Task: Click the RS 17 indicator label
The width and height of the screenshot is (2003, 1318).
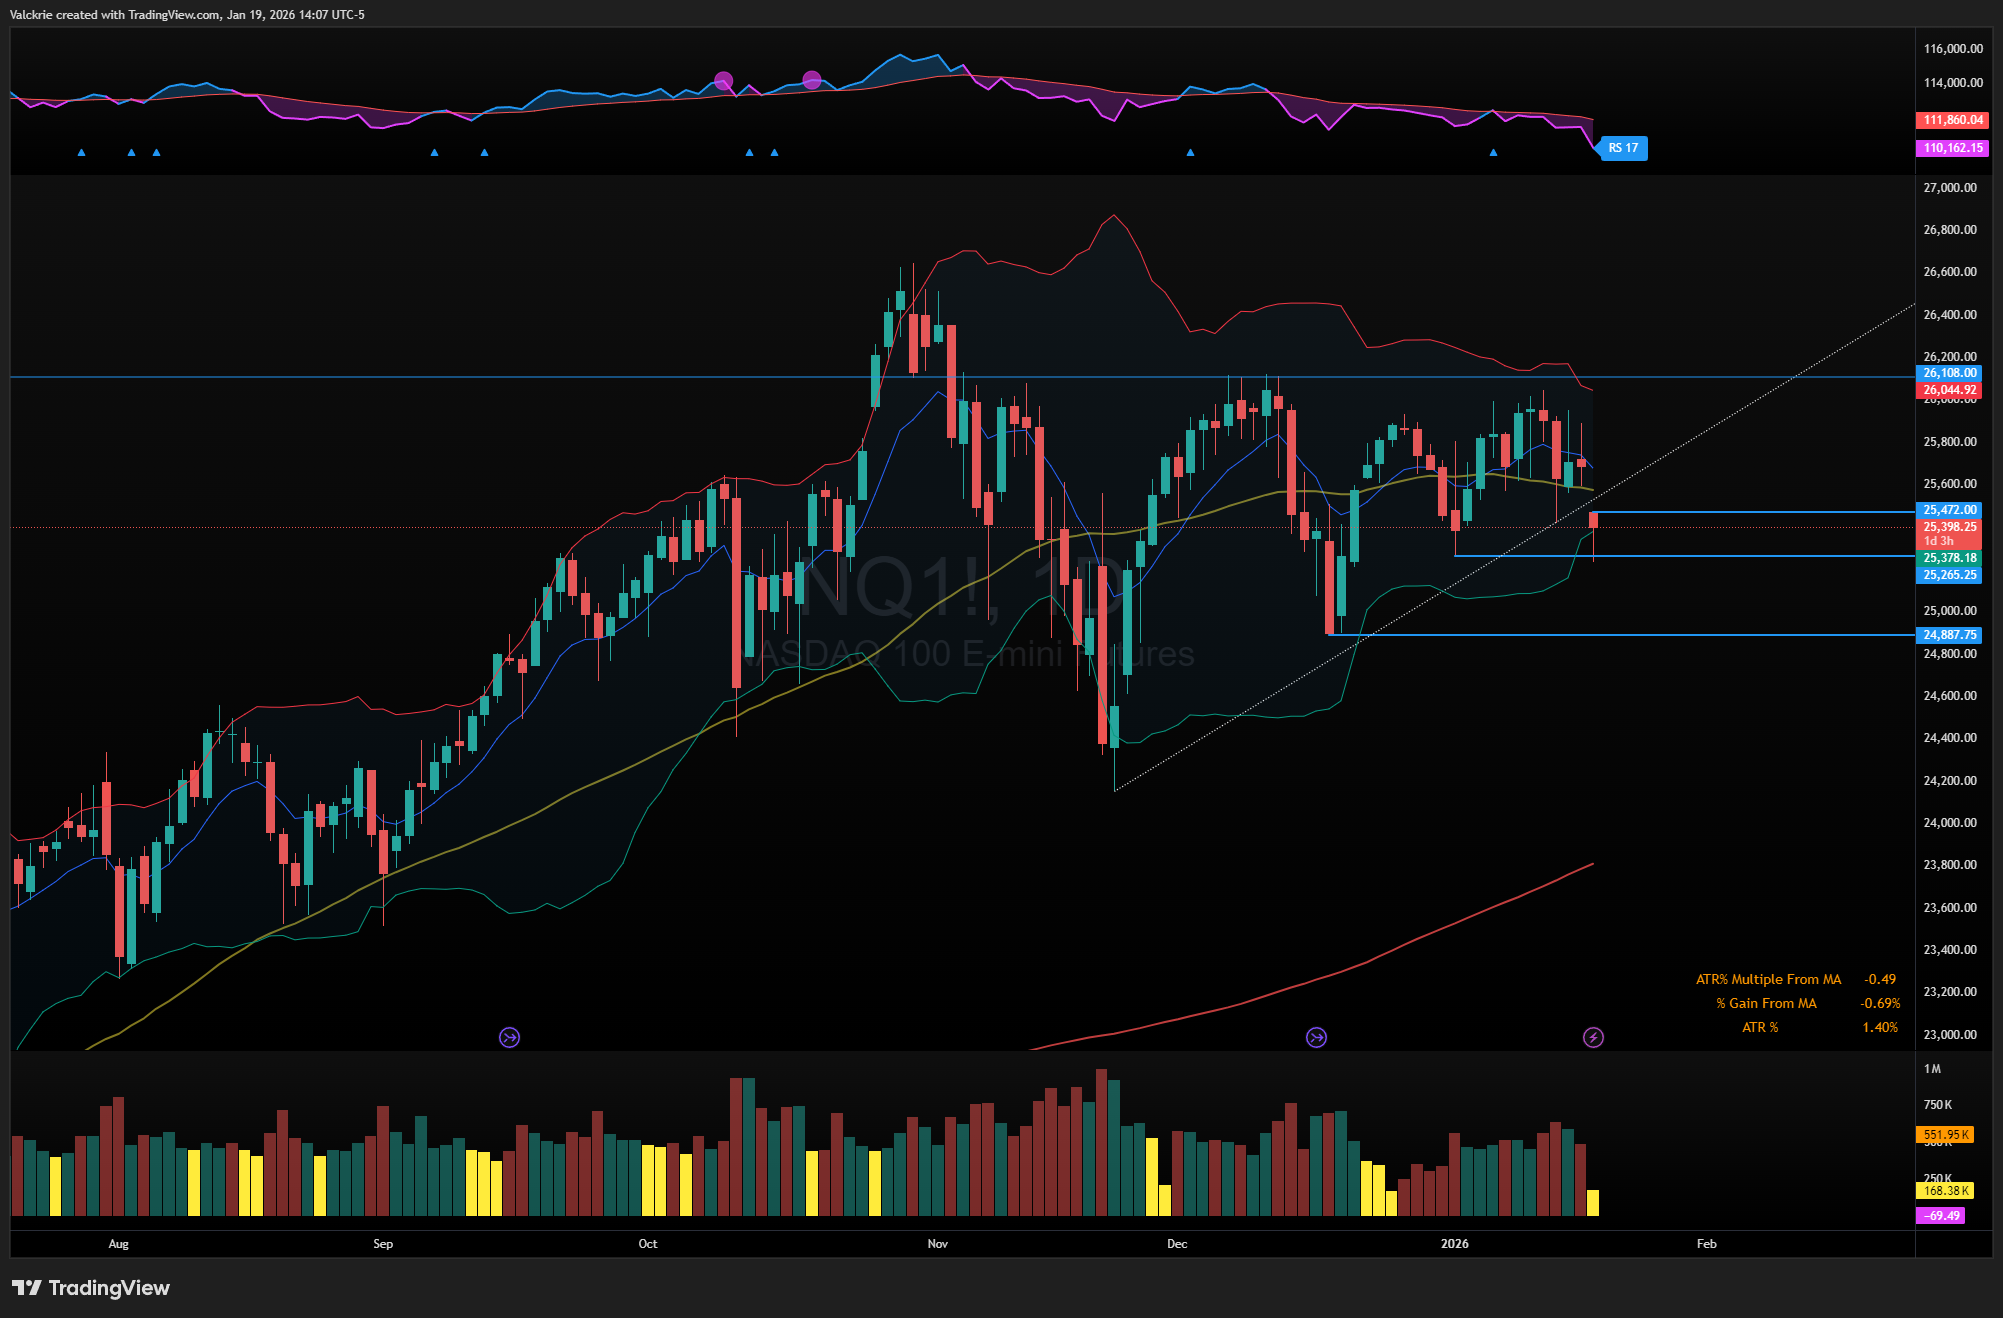Action: (1623, 148)
